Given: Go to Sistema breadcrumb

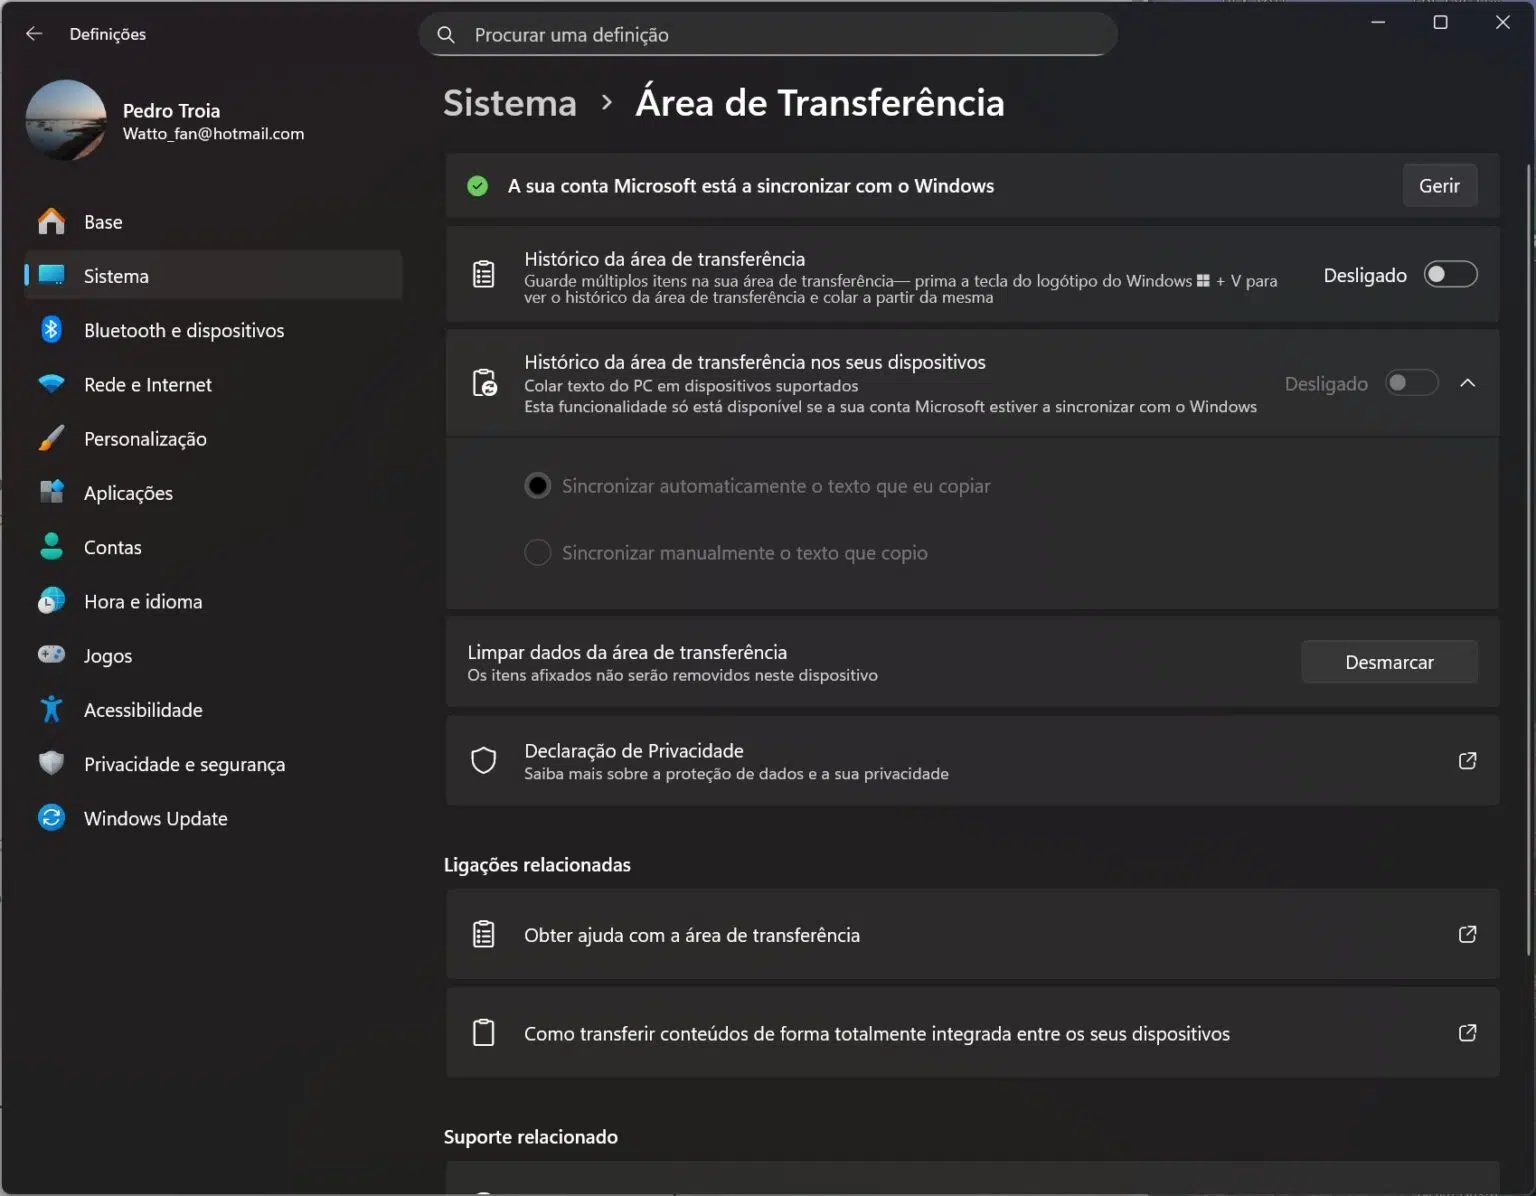Looking at the screenshot, I should (510, 103).
